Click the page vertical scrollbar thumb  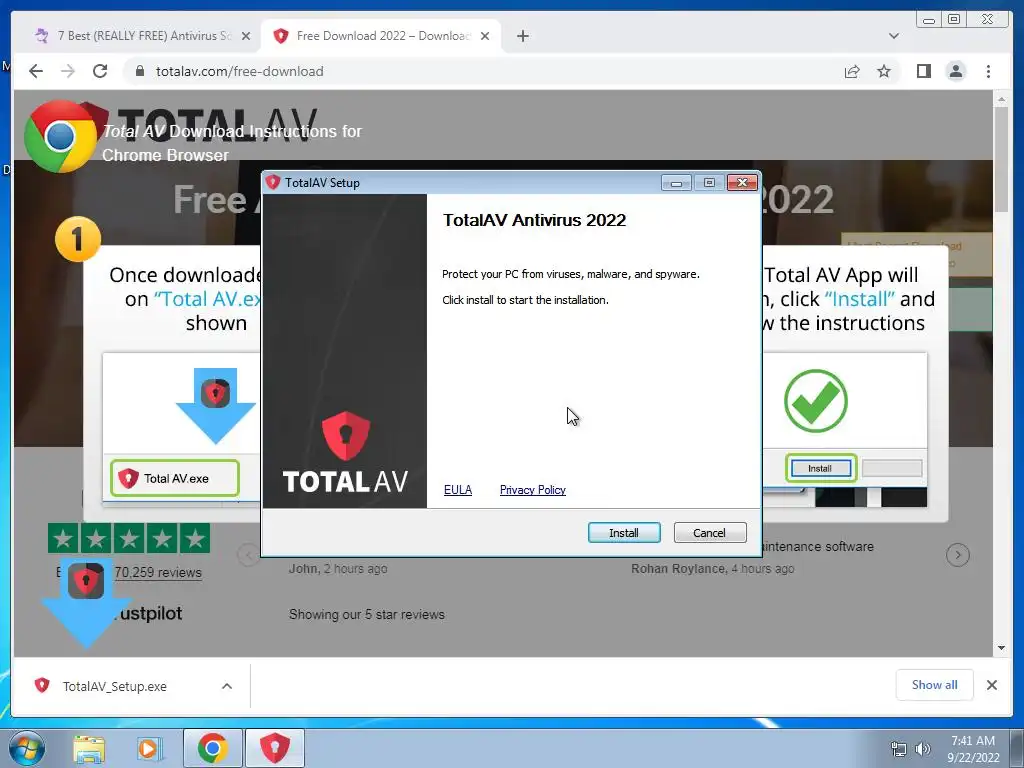[1001, 160]
